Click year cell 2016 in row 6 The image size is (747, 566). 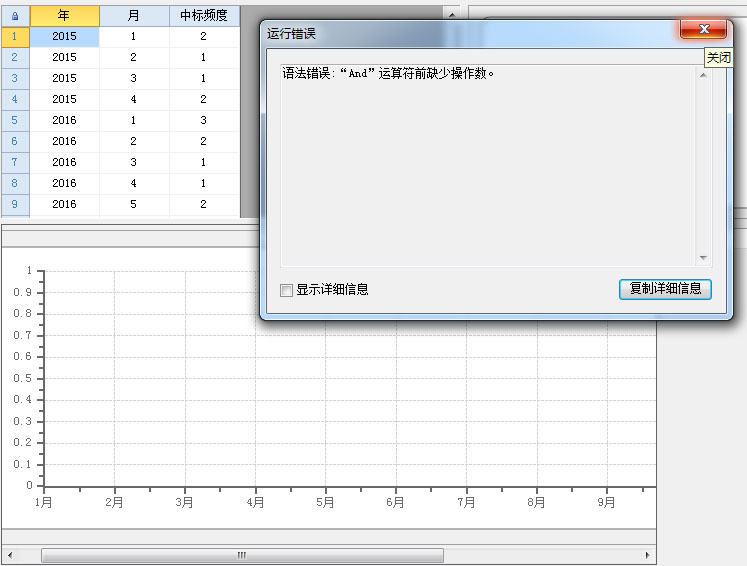click(x=64, y=142)
